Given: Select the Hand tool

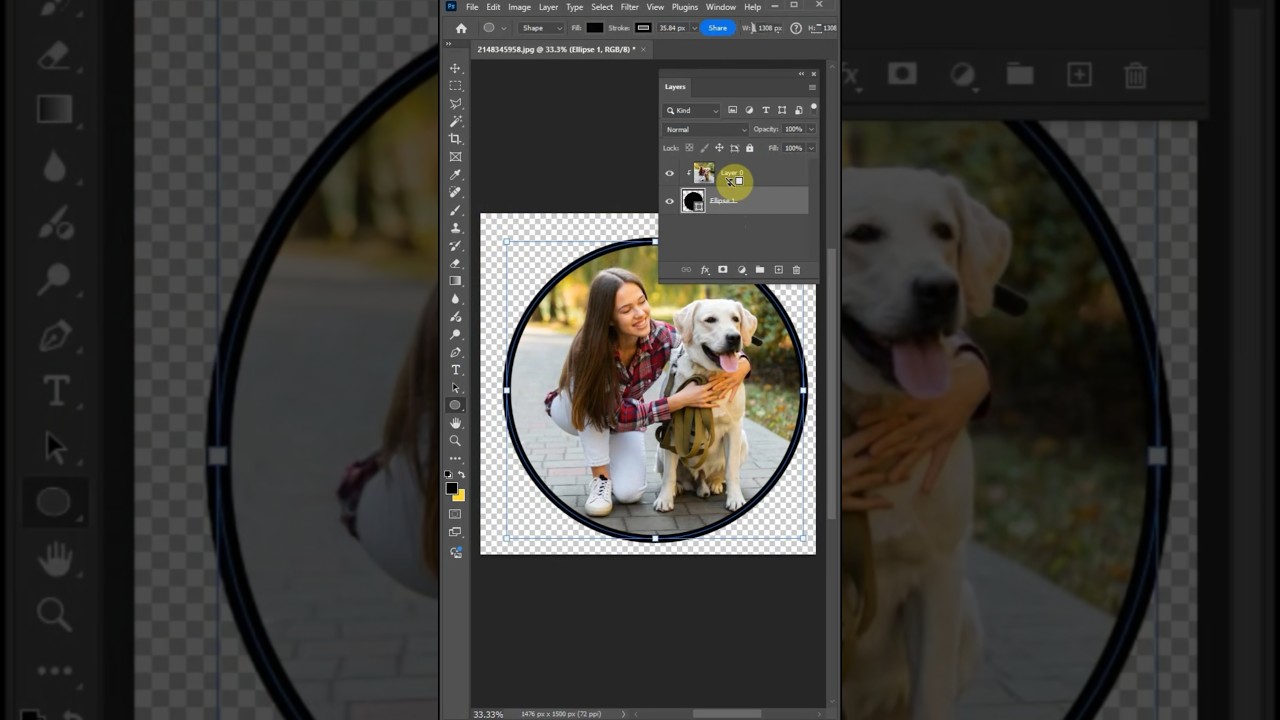Looking at the screenshot, I should click(x=455, y=423).
